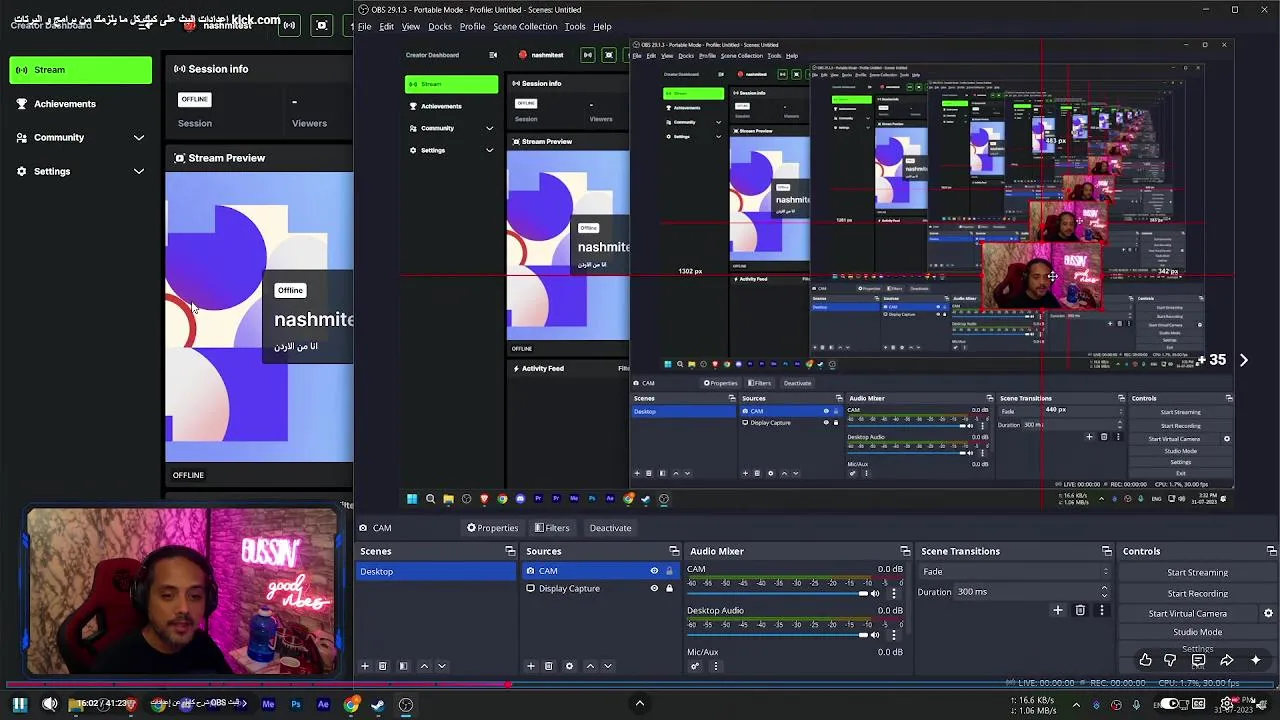Click Start Streaming in Controls
The height and width of the screenshot is (720, 1280).
pos(1197,573)
